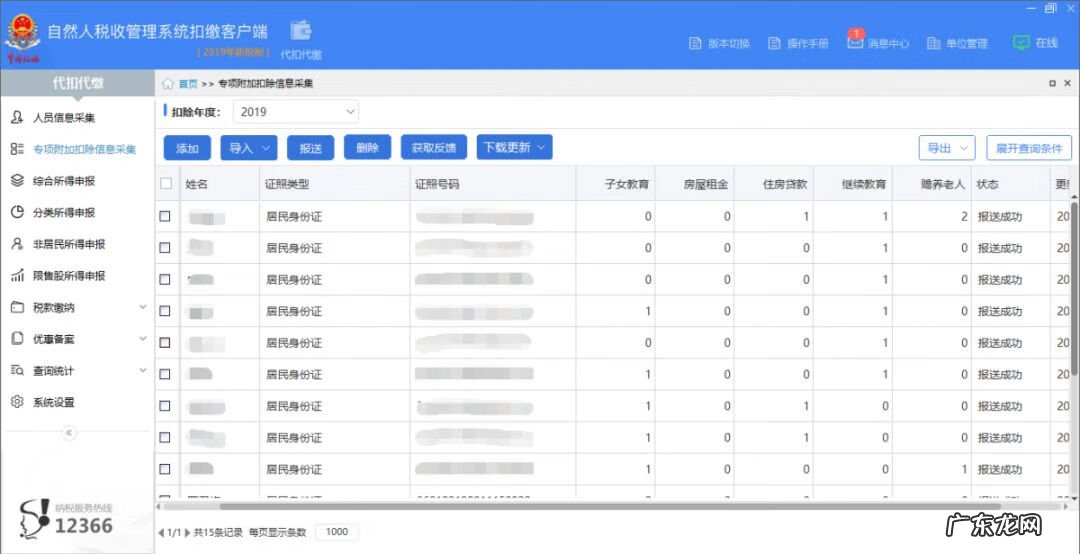Click the 人员信息采集 person icon
This screenshot has height=554, width=1080.
(17, 117)
